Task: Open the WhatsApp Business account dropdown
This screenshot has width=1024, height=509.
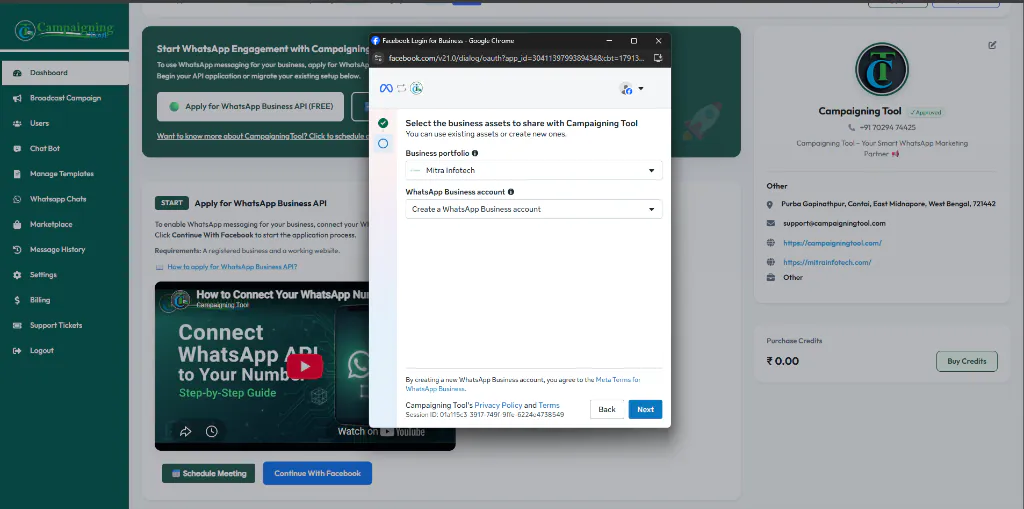Action: pyautogui.click(x=534, y=209)
